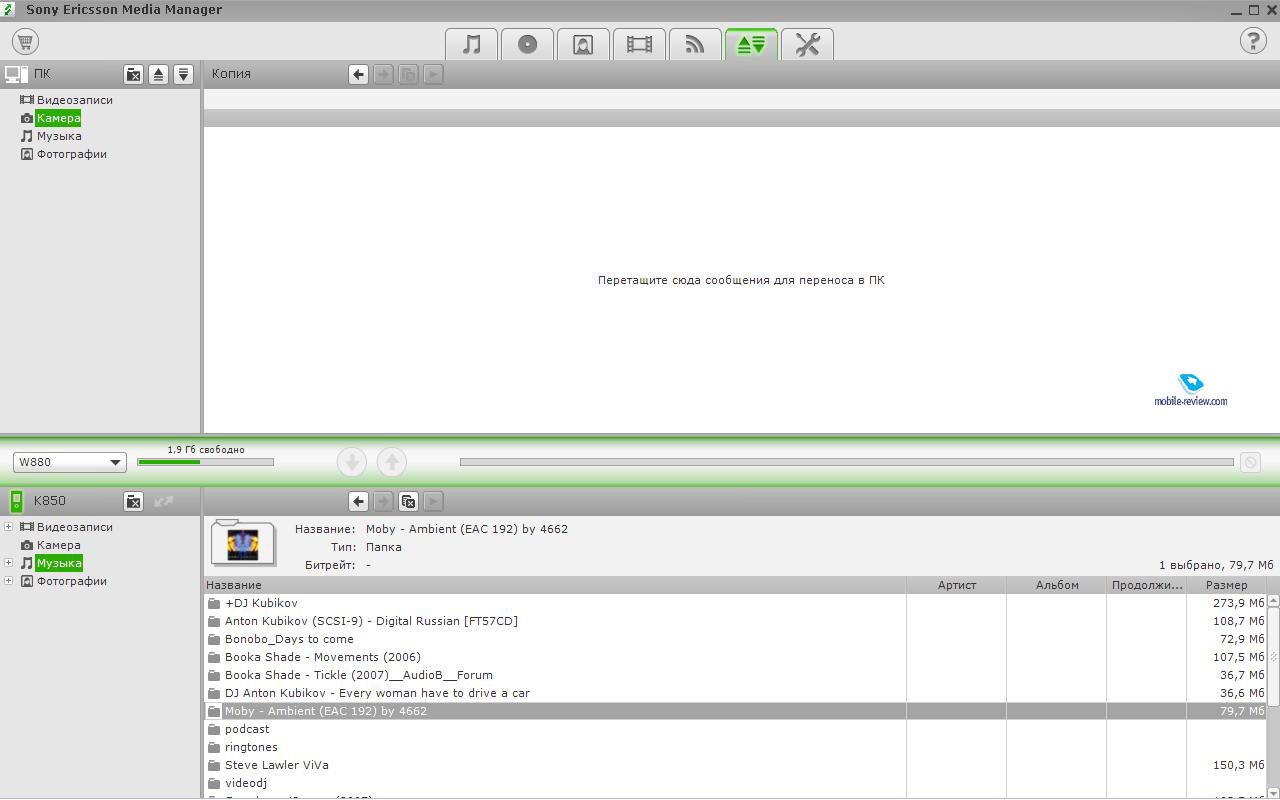Select the active Transfer arrows tab
1280x800 pixels.
751,45
